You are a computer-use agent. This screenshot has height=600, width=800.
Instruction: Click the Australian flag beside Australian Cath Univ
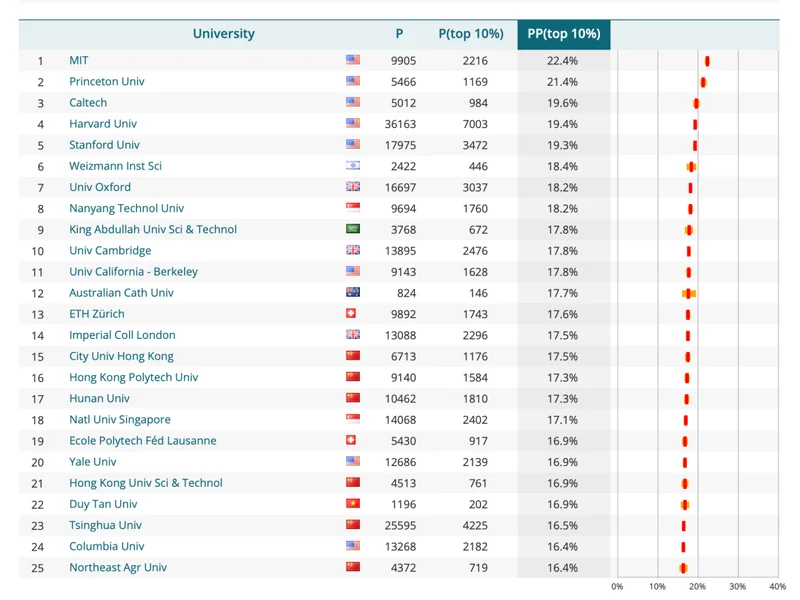coord(352,293)
